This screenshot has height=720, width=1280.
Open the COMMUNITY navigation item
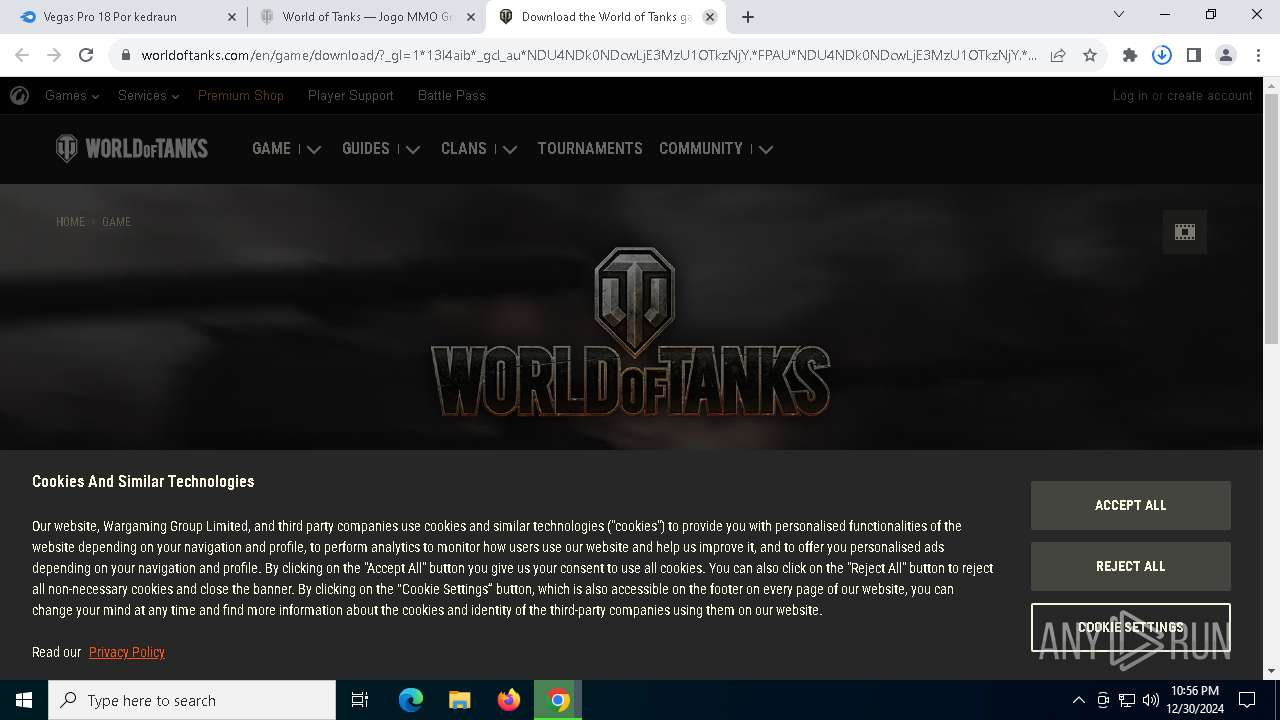point(701,148)
